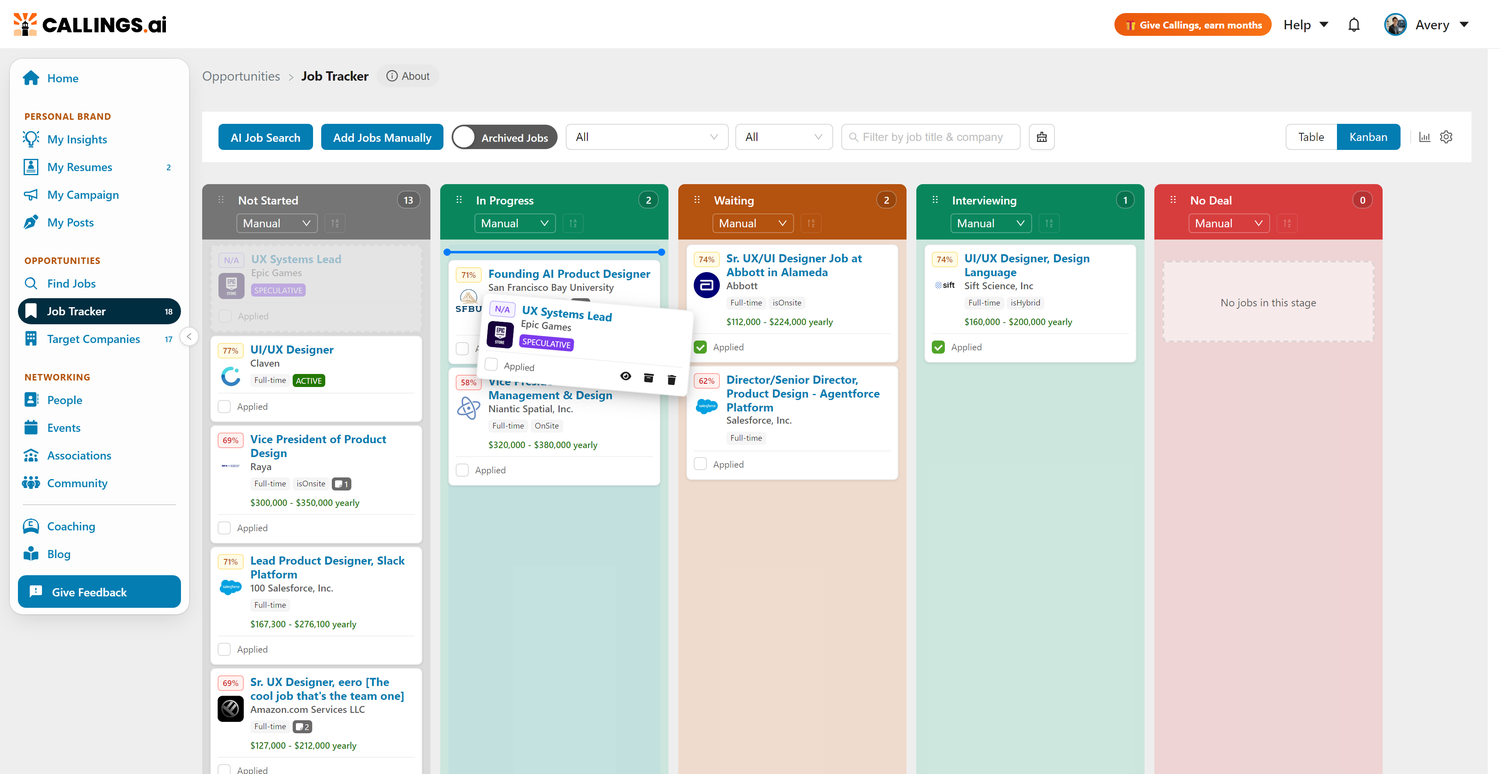The image size is (1500, 774).
Task: Uncheck Applied on Sift Science UI/UX Designer card
Action: pos(938,347)
